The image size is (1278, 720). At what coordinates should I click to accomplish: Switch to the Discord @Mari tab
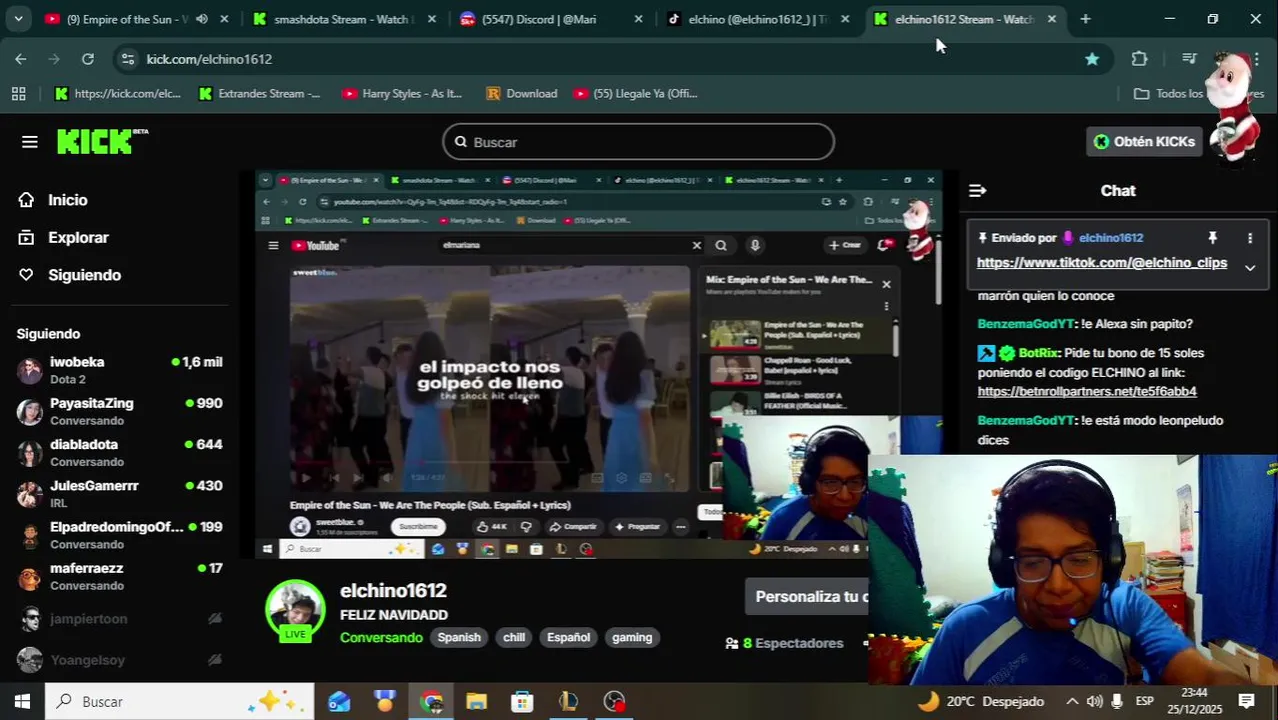coord(538,19)
